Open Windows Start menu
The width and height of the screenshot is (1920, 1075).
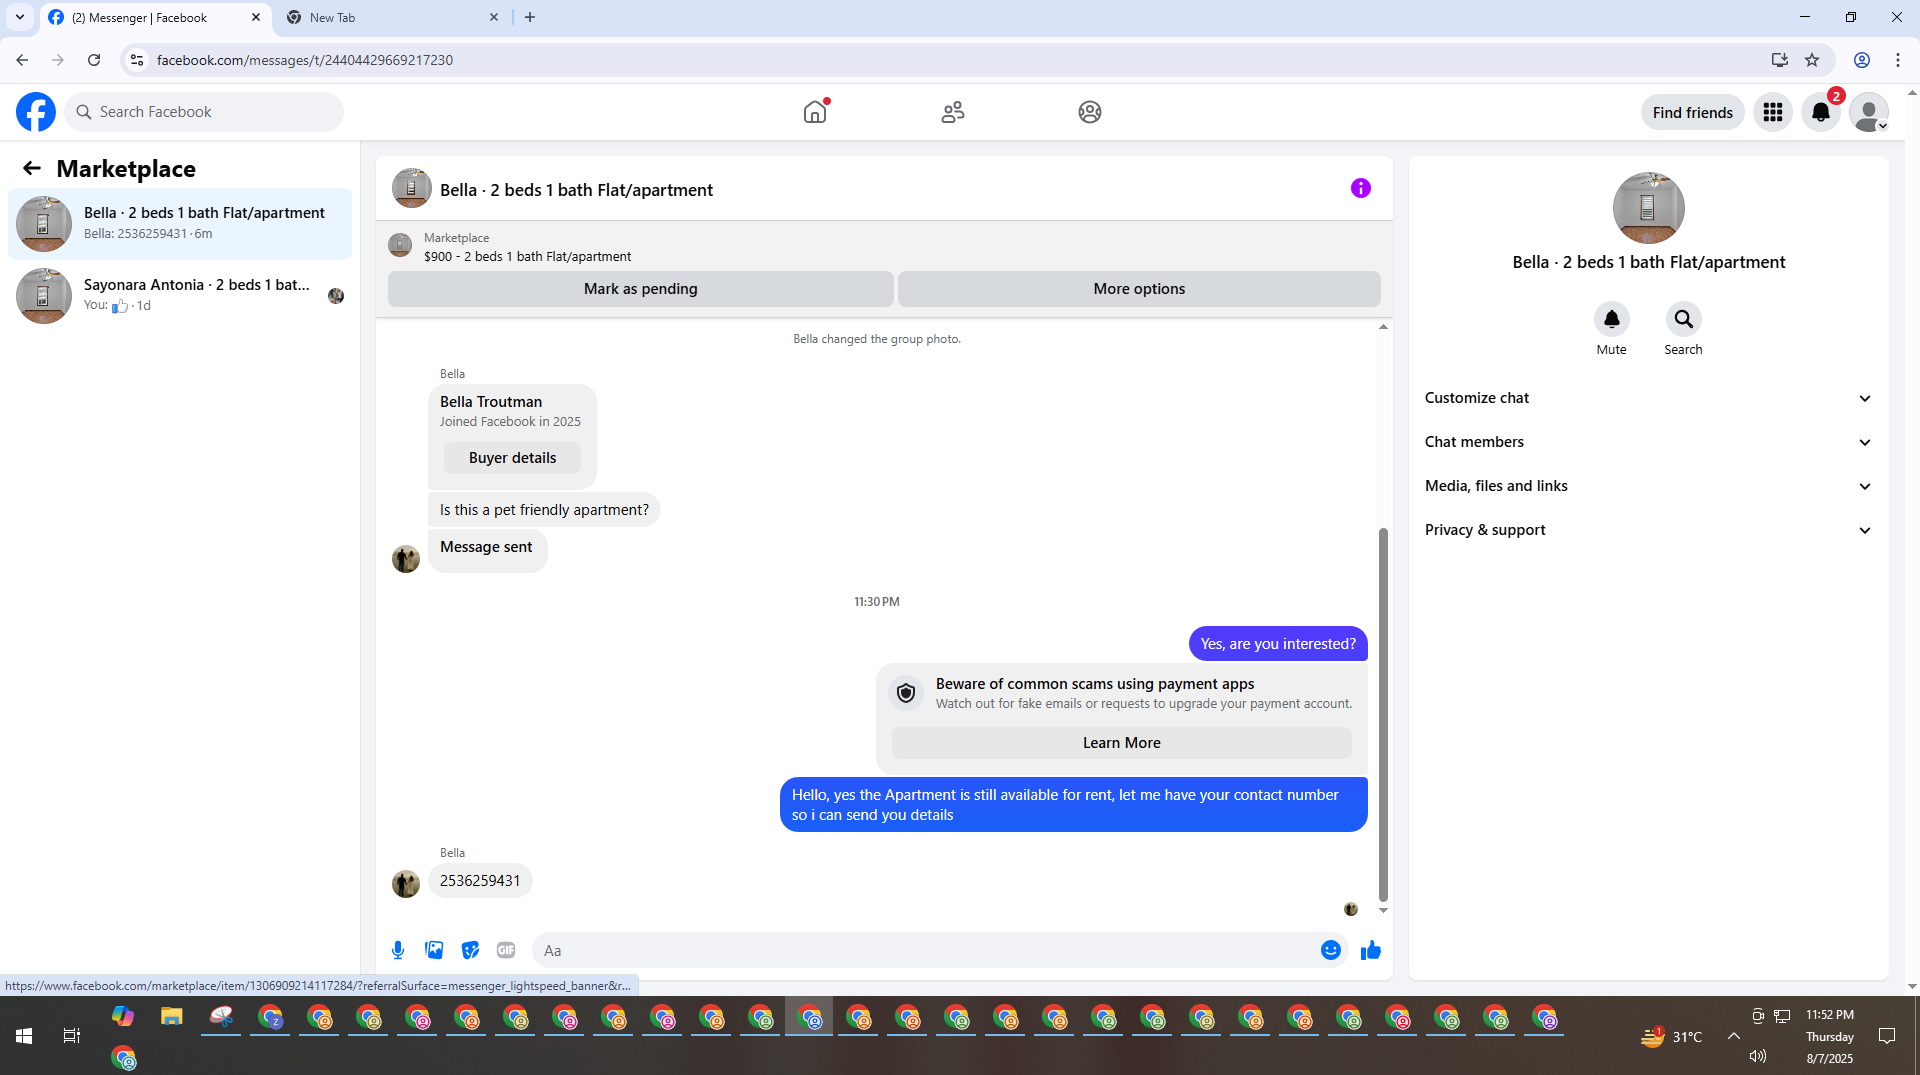point(24,1036)
